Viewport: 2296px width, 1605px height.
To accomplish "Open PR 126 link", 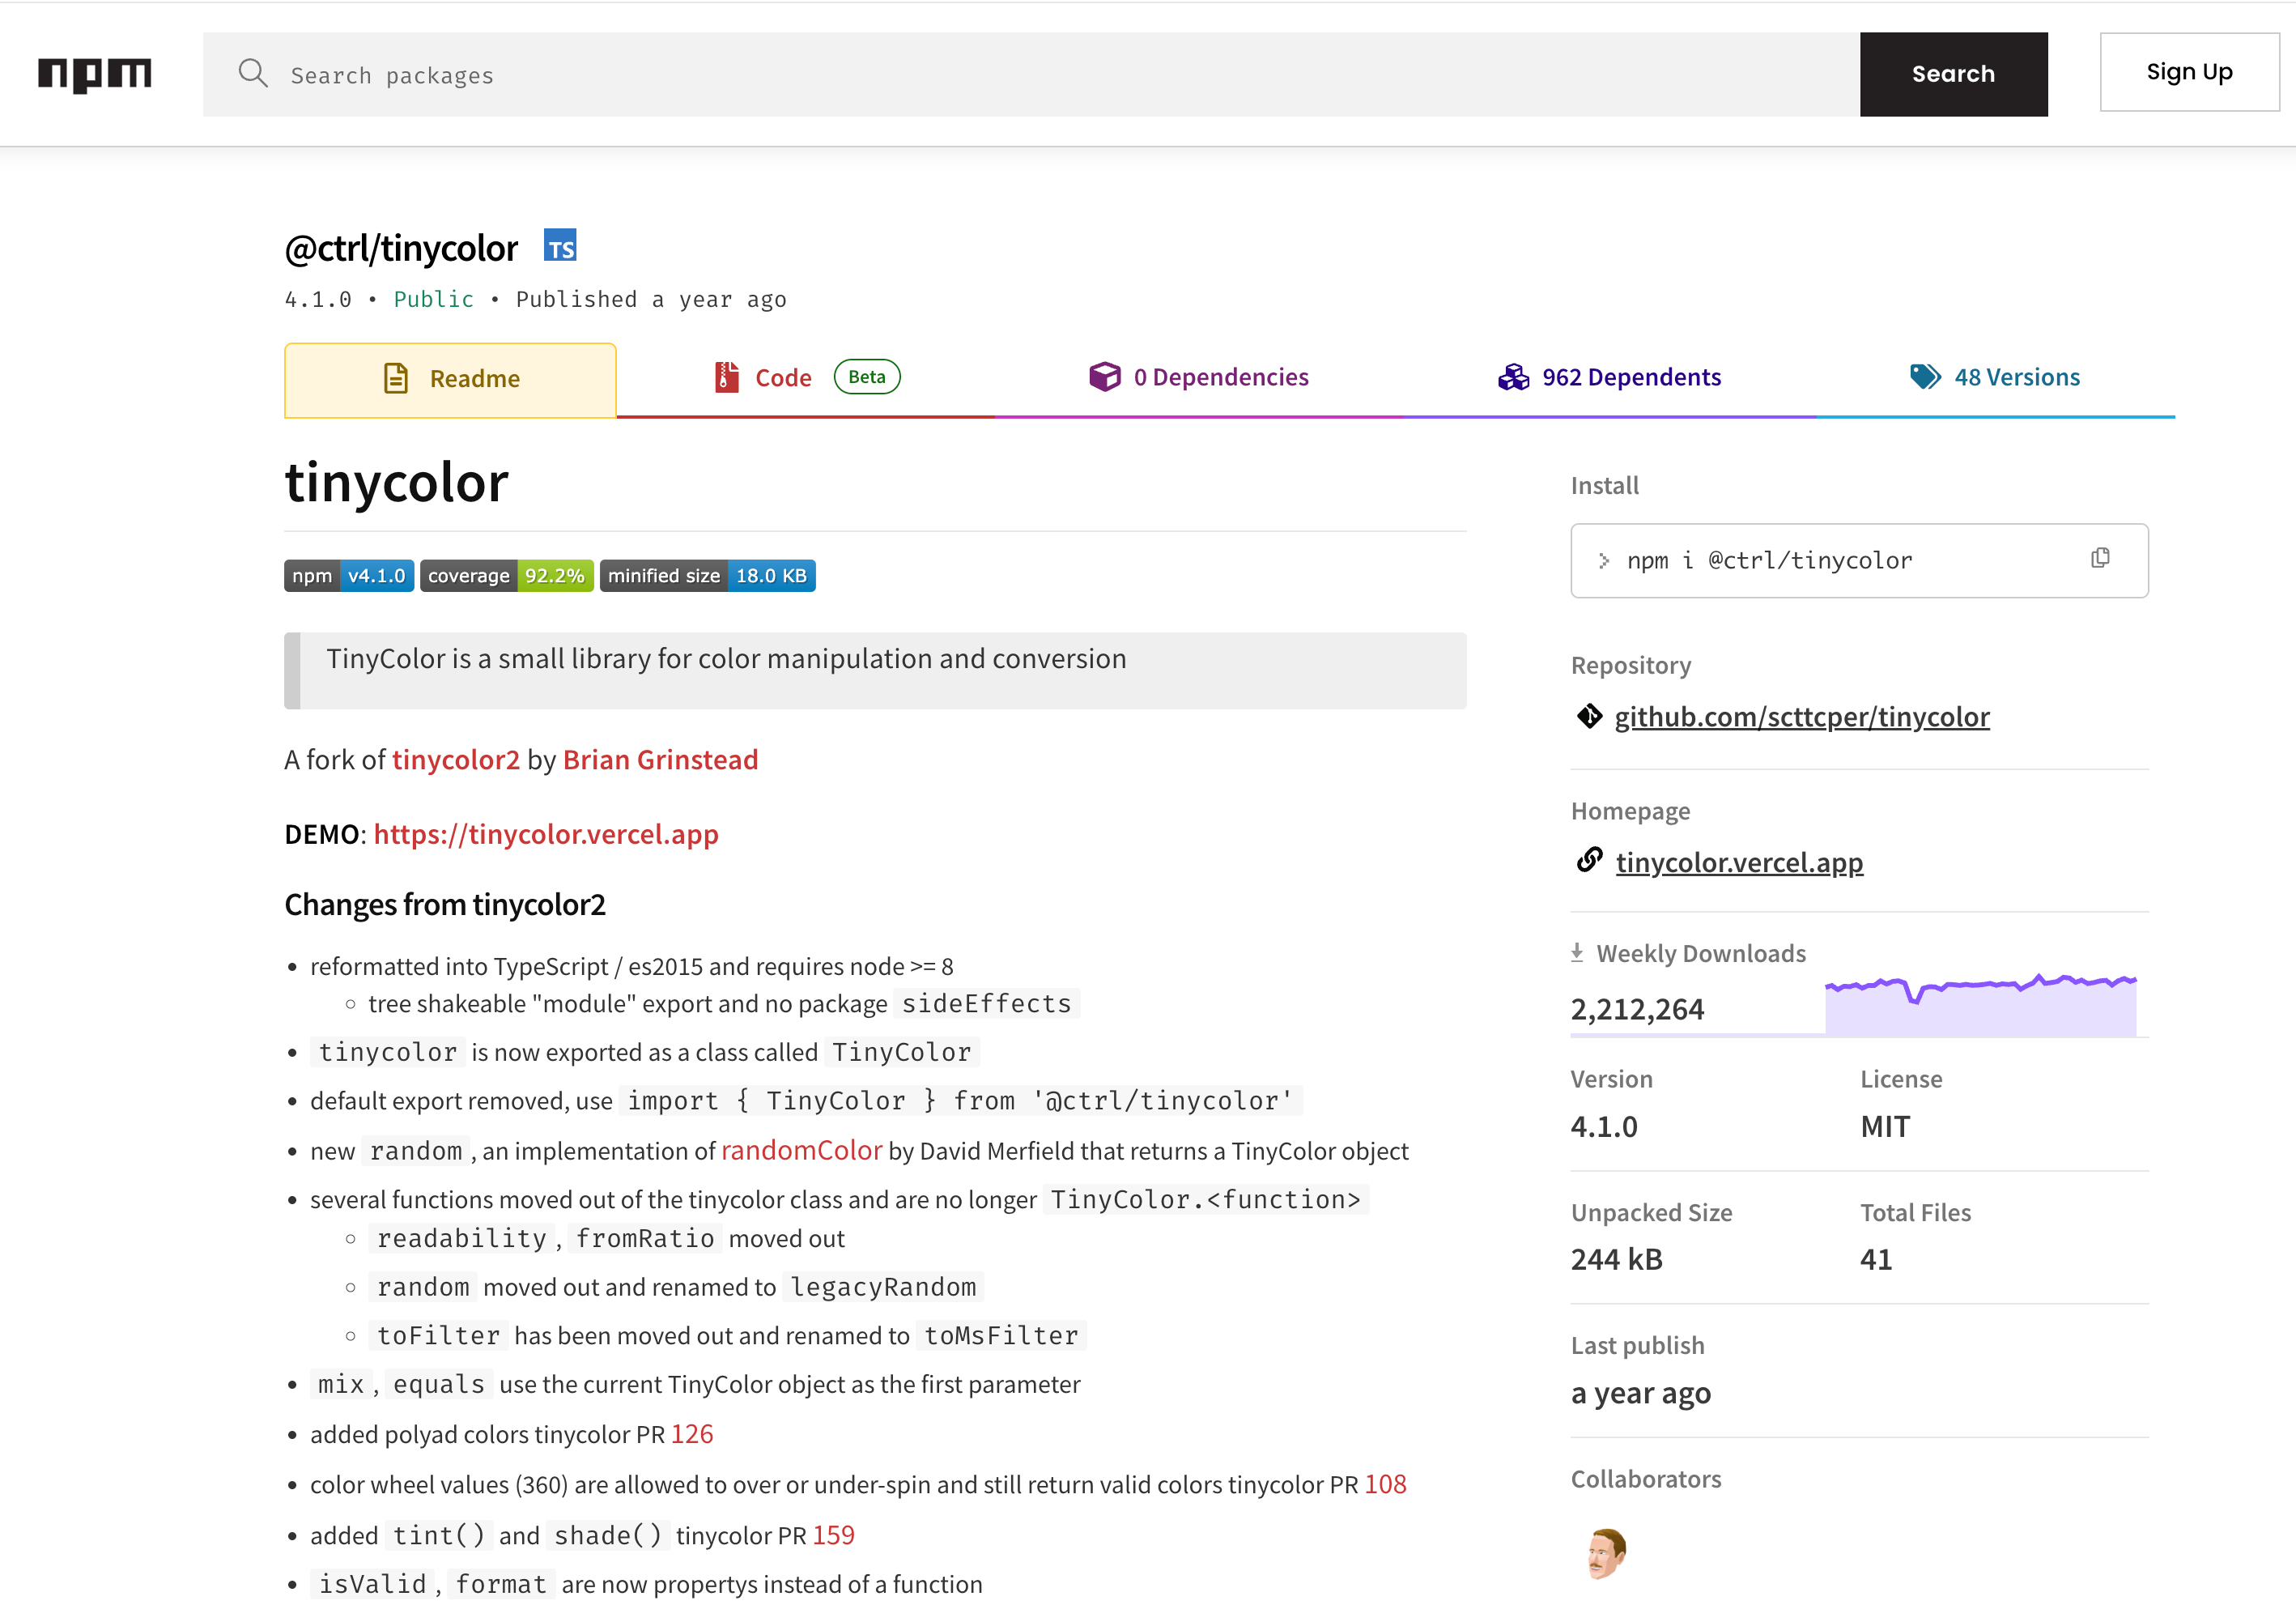I will point(692,1434).
